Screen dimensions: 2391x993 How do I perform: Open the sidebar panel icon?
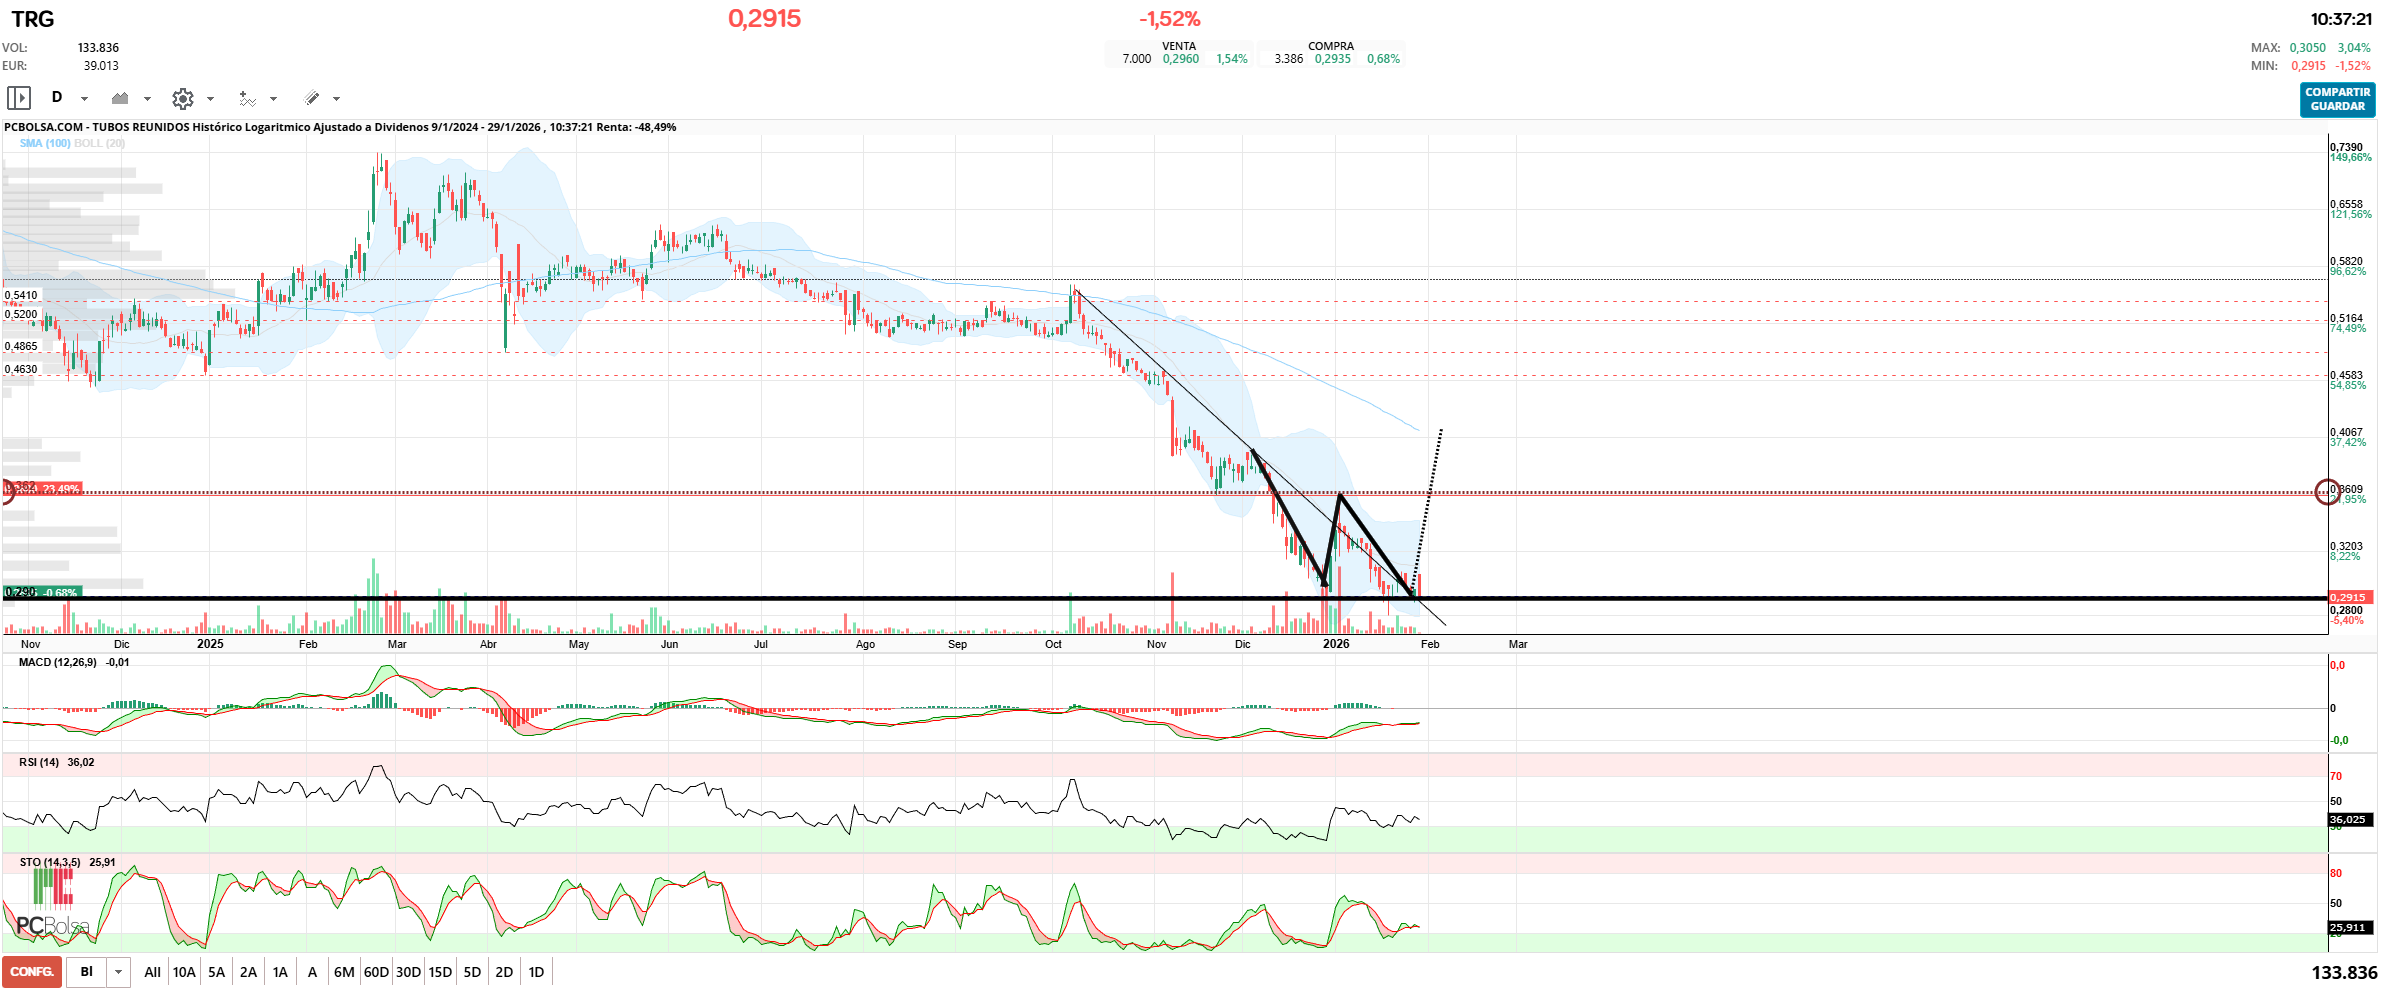pos(19,98)
